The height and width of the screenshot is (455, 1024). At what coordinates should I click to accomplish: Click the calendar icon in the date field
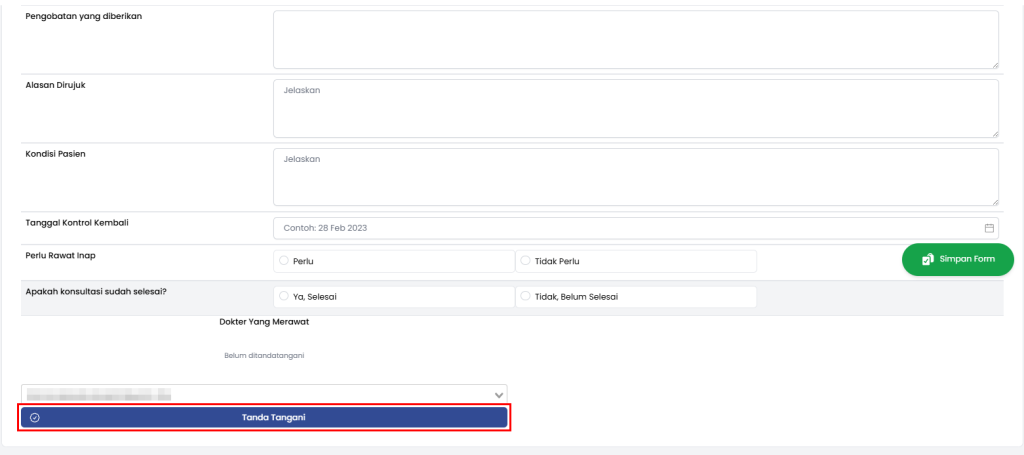tap(989, 228)
